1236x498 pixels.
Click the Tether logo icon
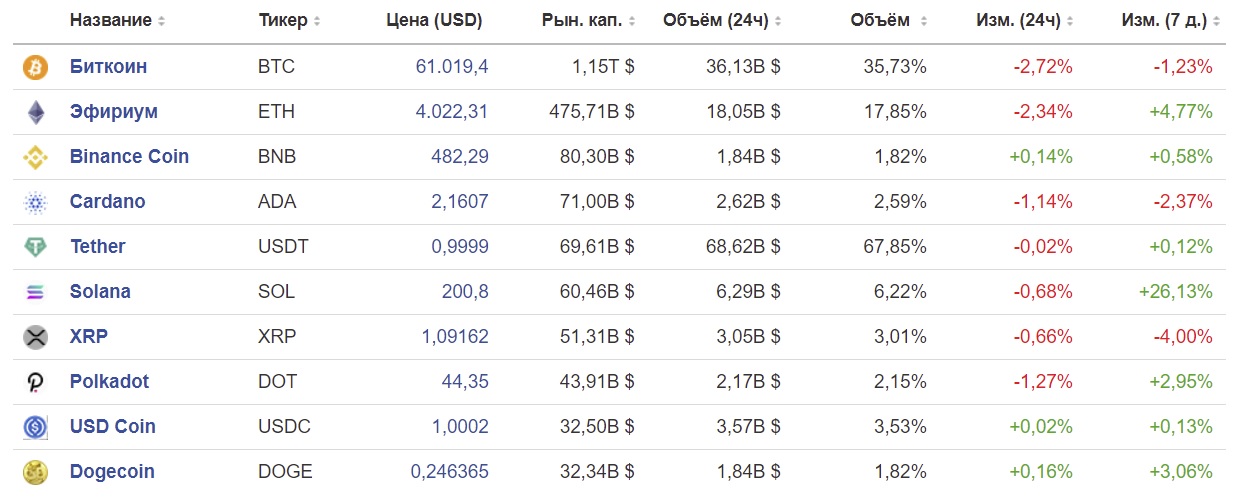35,247
